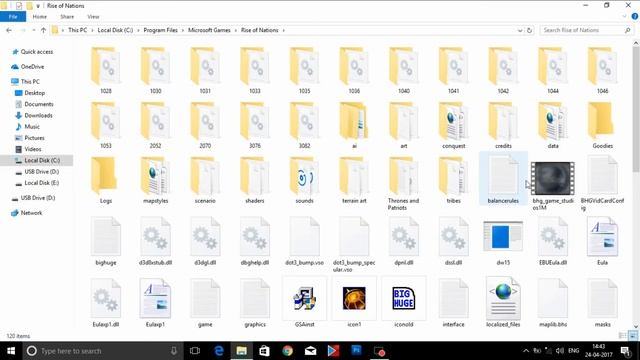This screenshot has width=640, height=360.
Task: Open the File ribbon tab
Action: pos(13,17)
